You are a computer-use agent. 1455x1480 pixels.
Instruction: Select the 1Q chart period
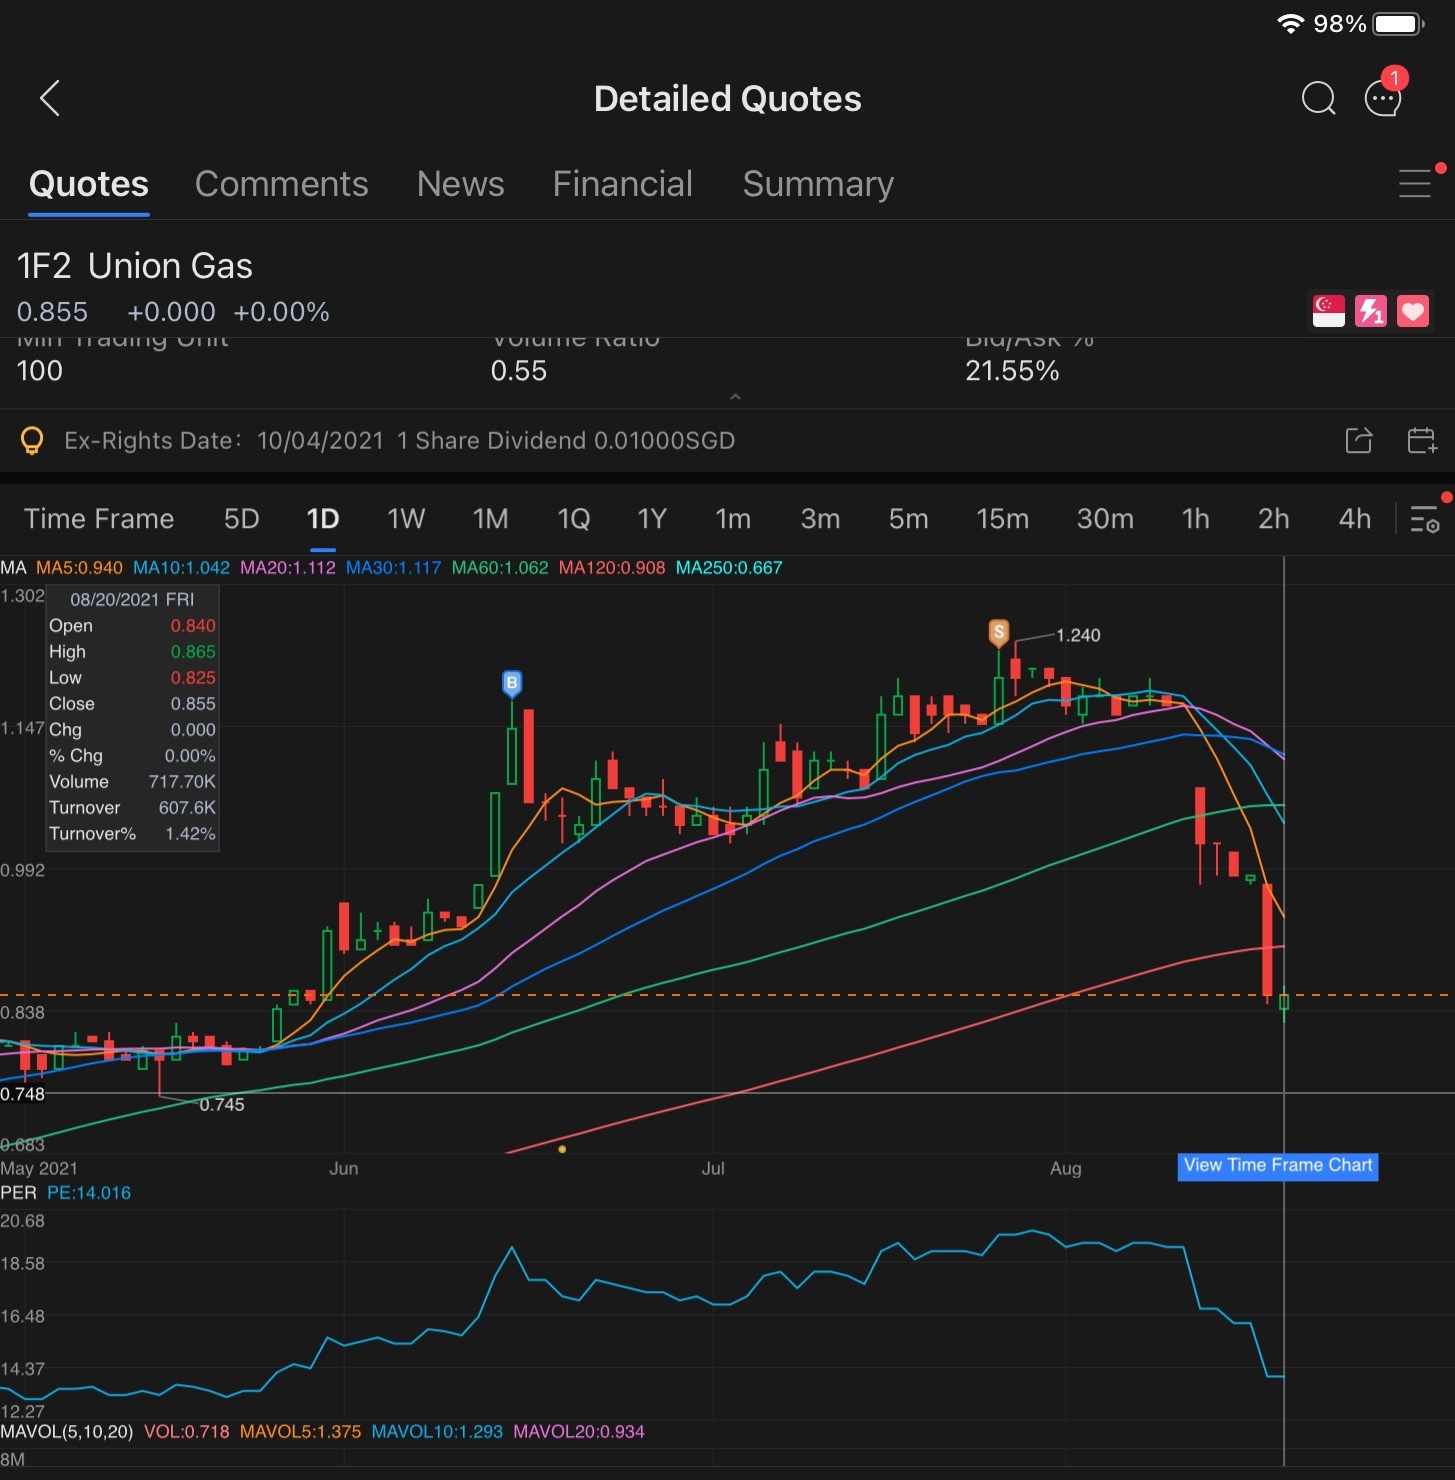(x=574, y=519)
